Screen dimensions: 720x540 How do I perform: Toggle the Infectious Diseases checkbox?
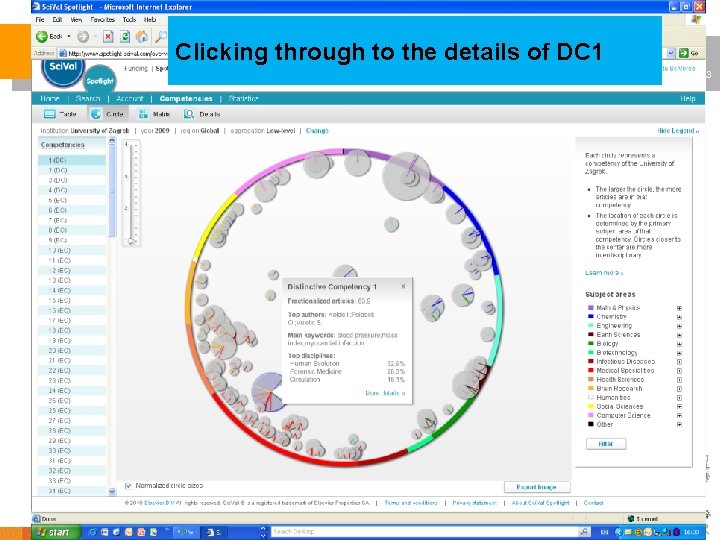pos(679,362)
